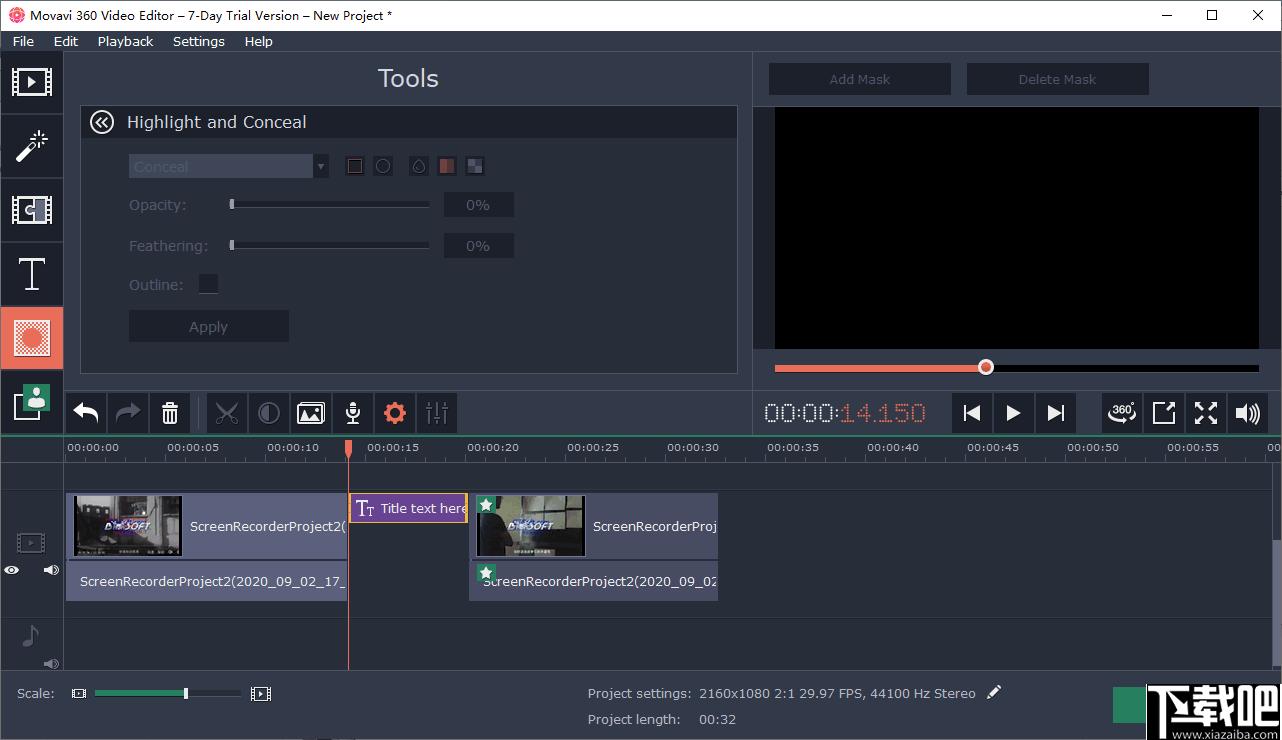Open the Transitions tab
Viewport: 1282px width, 740px height.
31,210
